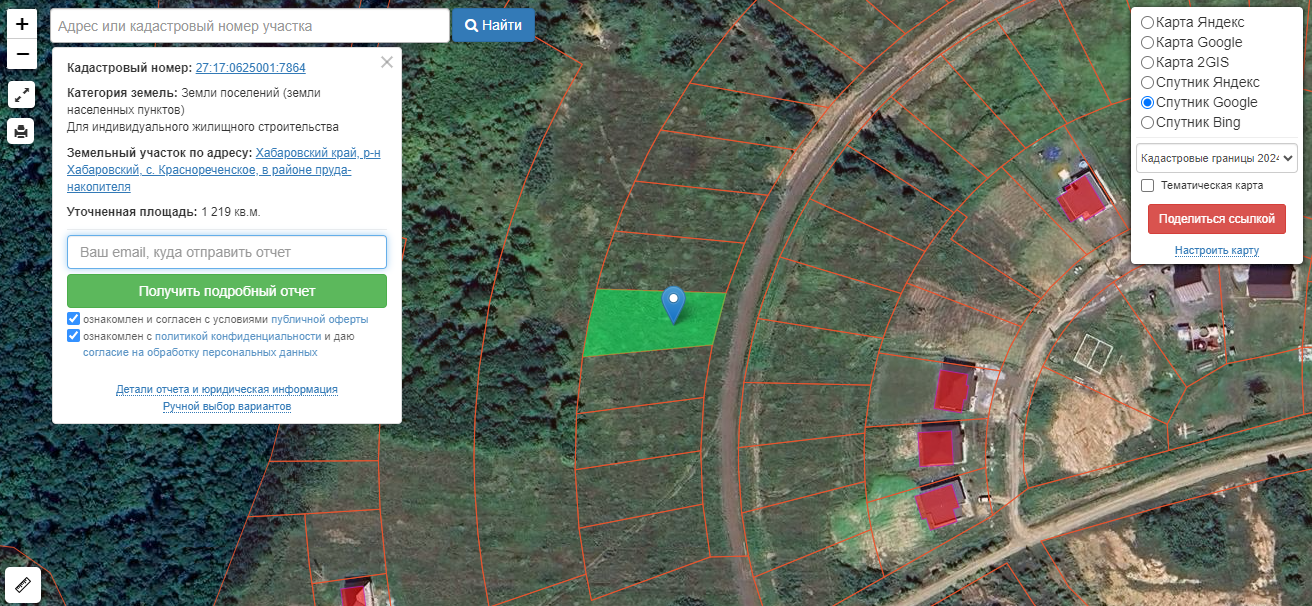Click the Найти search button
This screenshot has height=606, width=1312.
493,25
